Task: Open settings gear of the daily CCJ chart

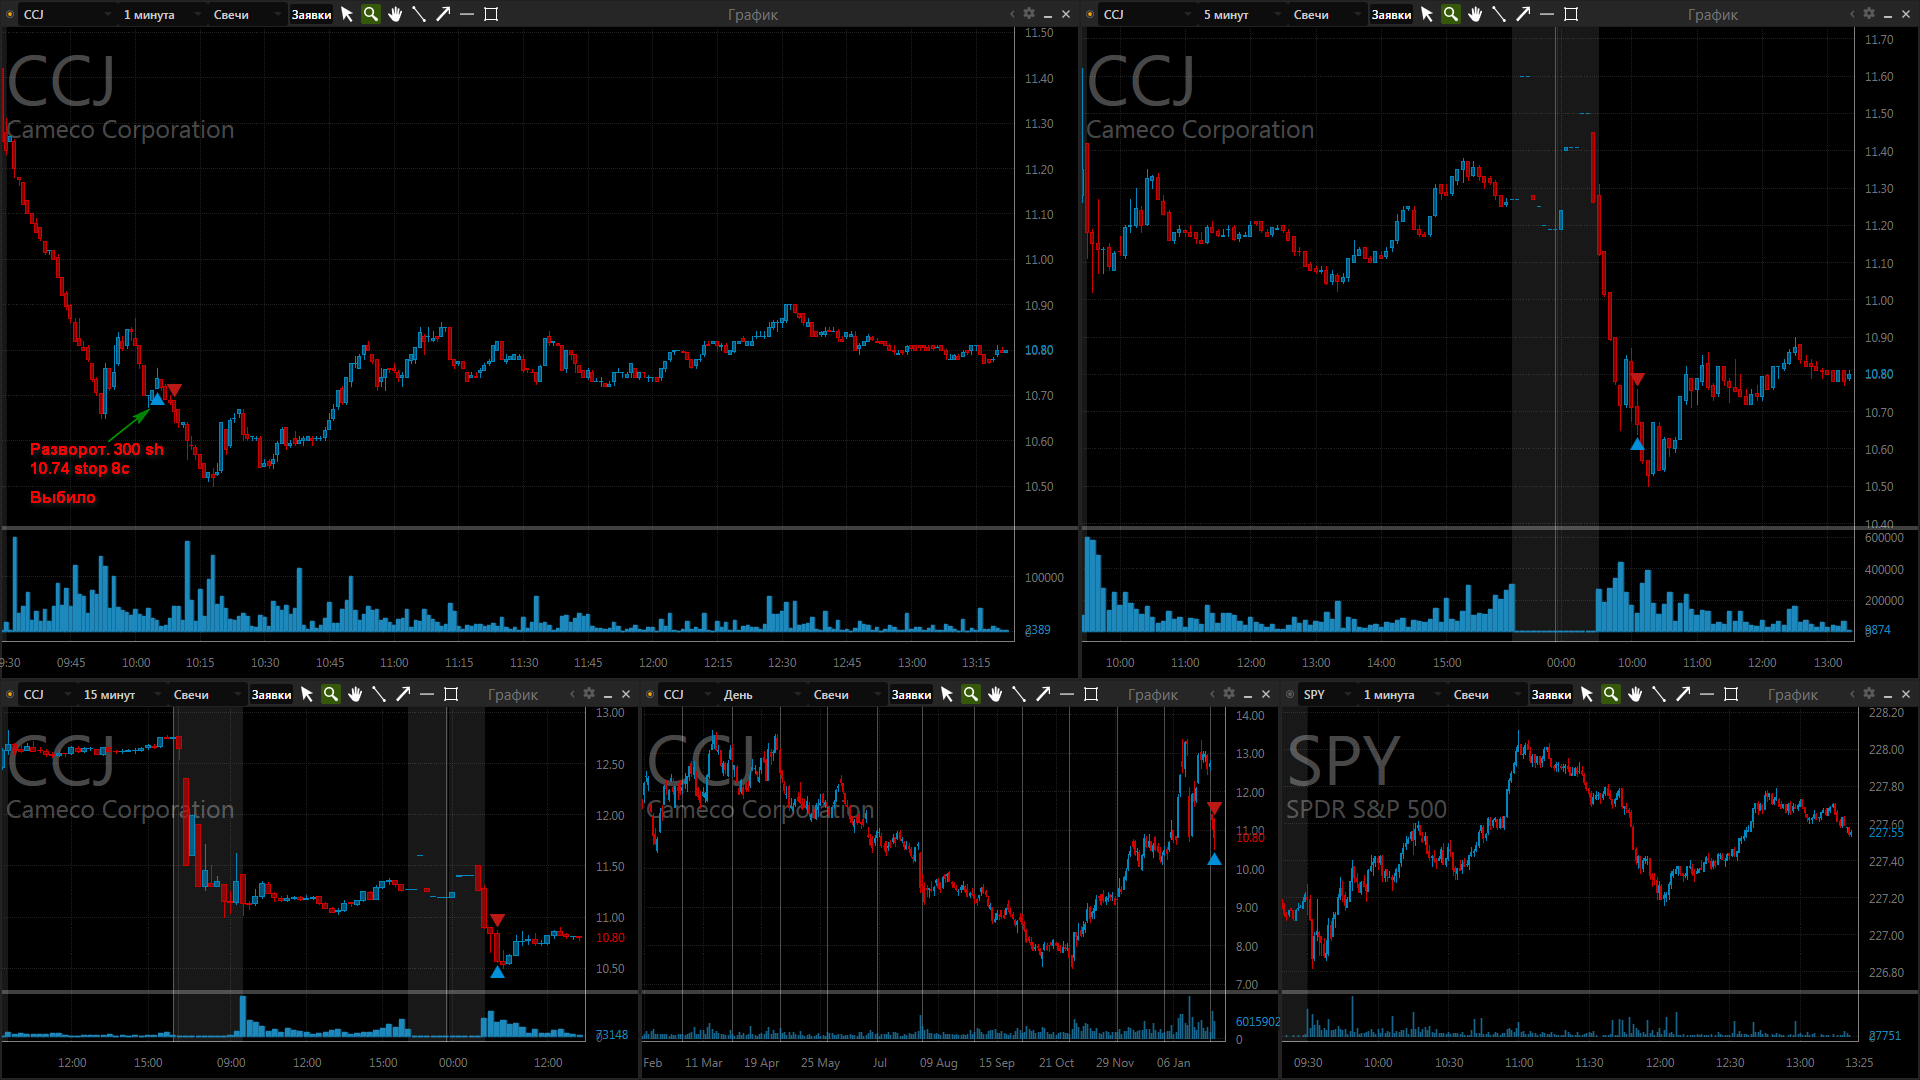Action: (x=1229, y=694)
